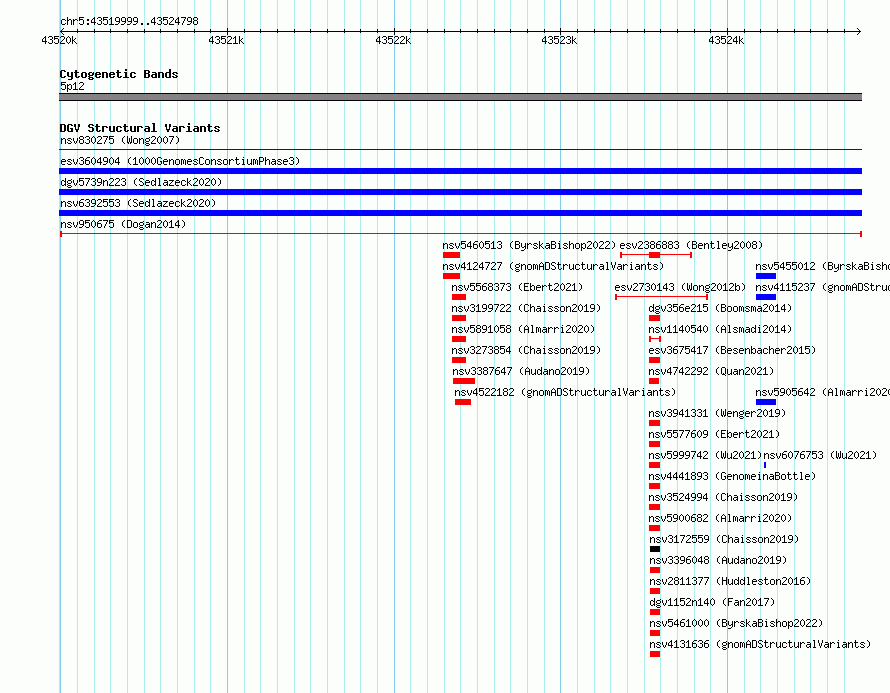The width and height of the screenshot is (890, 693).
Task: Click the blue bar under nsv5905642
Action: click(766, 402)
